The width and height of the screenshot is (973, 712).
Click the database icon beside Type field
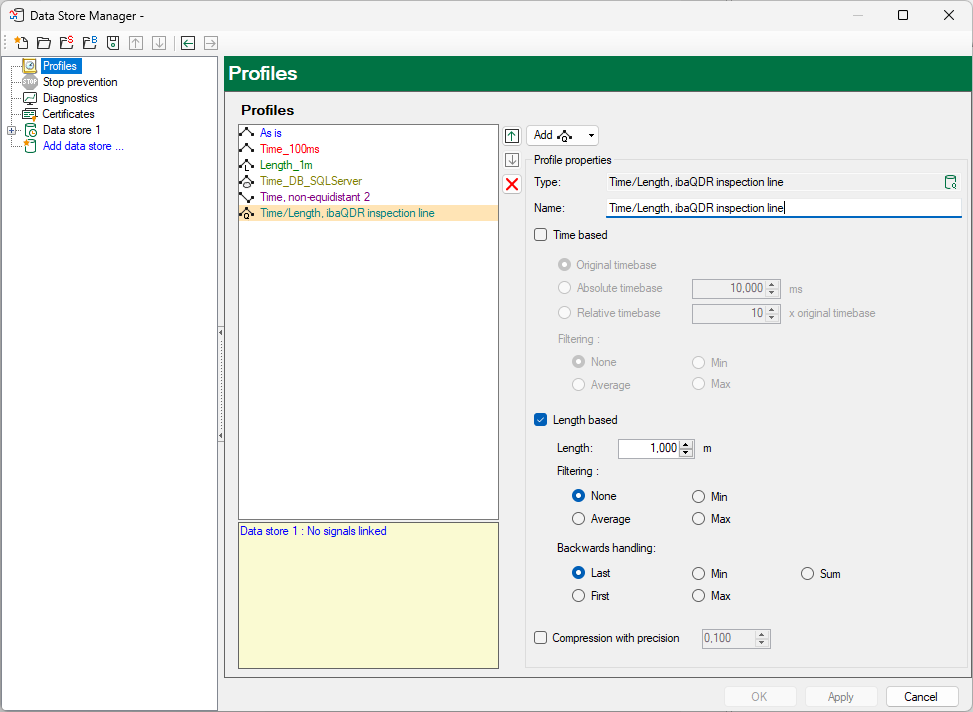[x=950, y=182]
